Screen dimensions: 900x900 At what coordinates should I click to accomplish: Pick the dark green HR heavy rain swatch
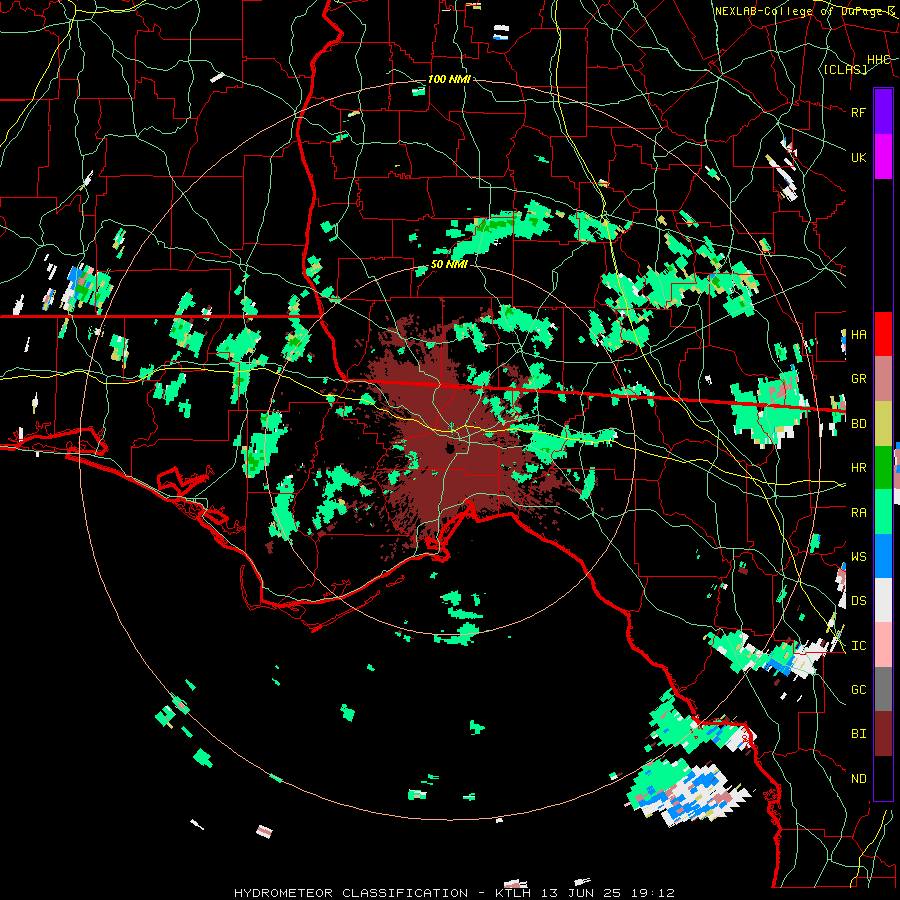point(883,468)
